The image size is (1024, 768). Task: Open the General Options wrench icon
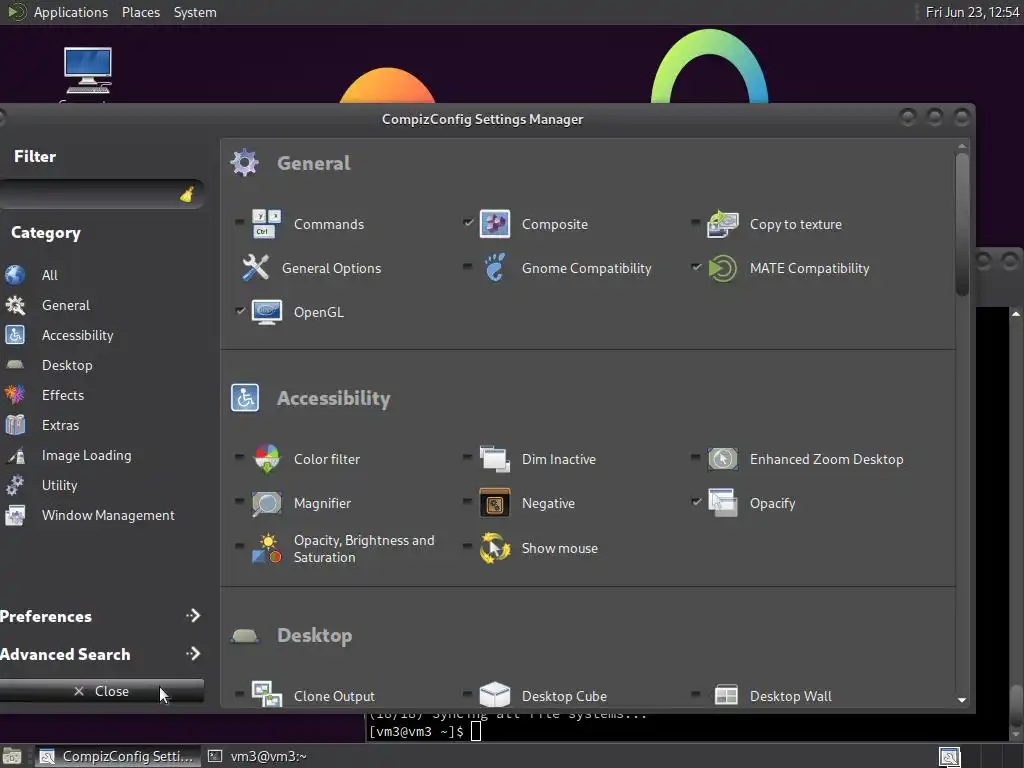click(x=255, y=268)
